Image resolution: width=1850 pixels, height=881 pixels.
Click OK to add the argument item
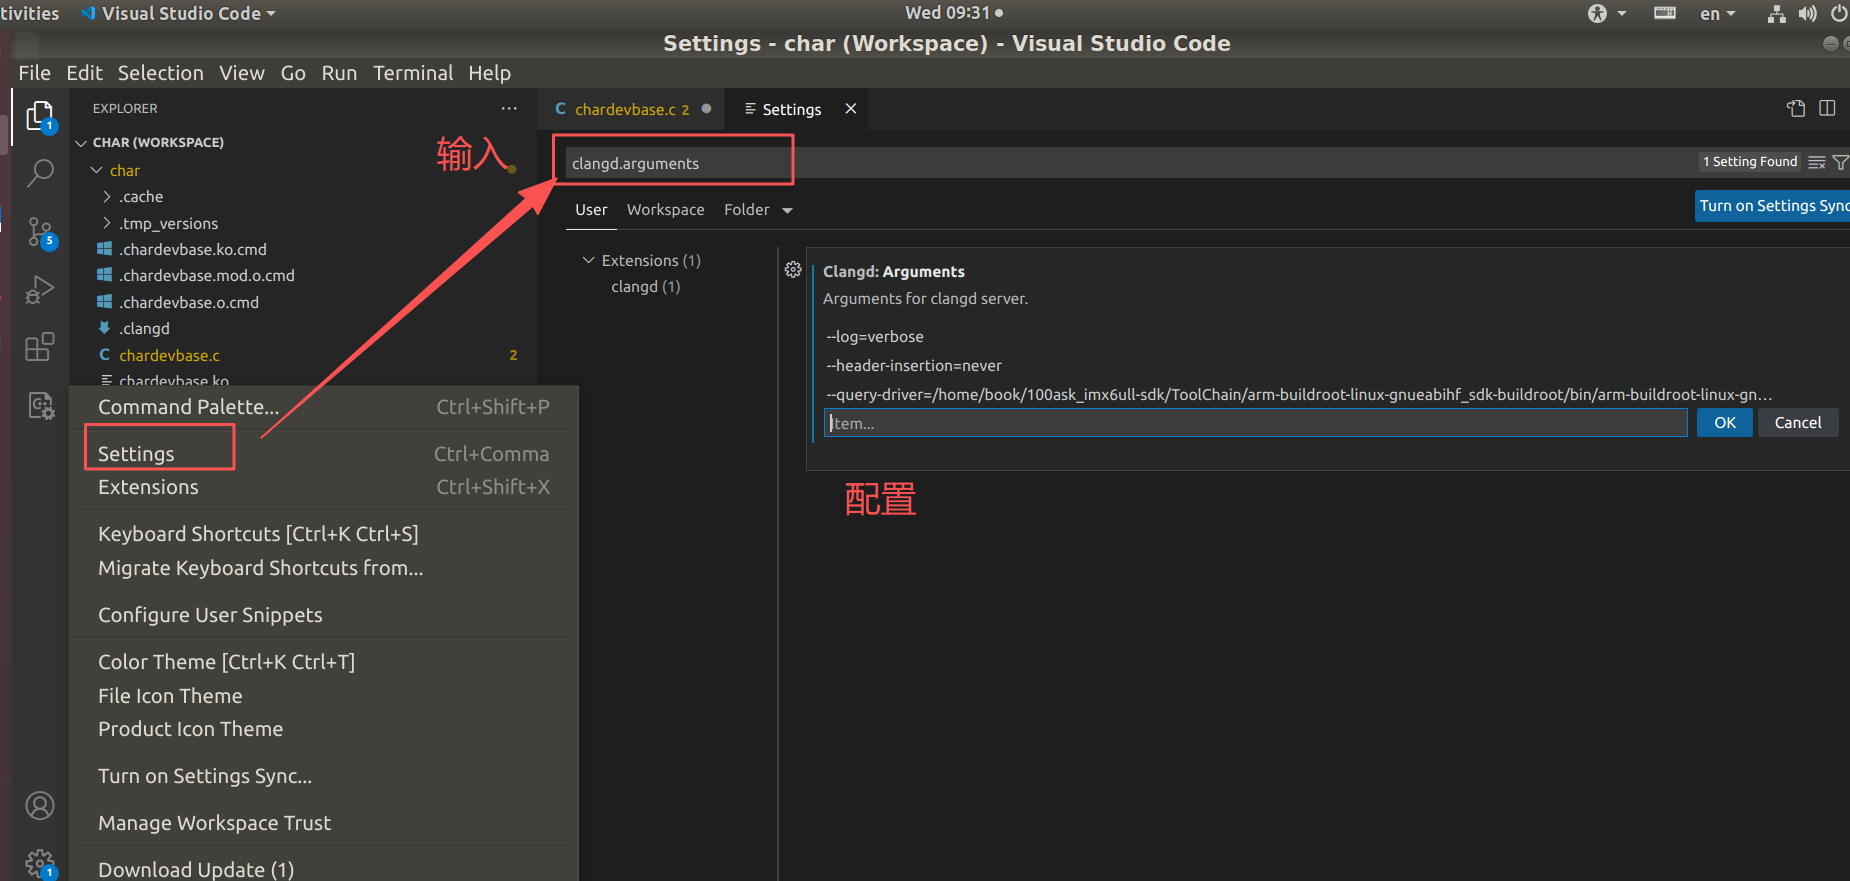1725,423
